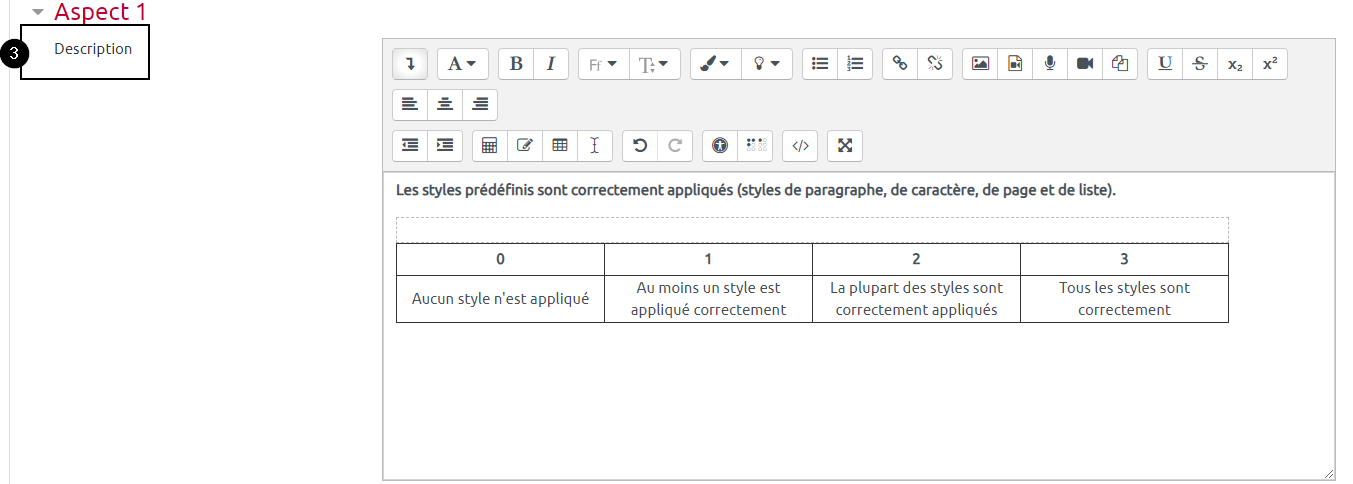Toggle bold formatting in the editor
This screenshot has height=484, width=1353.
[516, 64]
